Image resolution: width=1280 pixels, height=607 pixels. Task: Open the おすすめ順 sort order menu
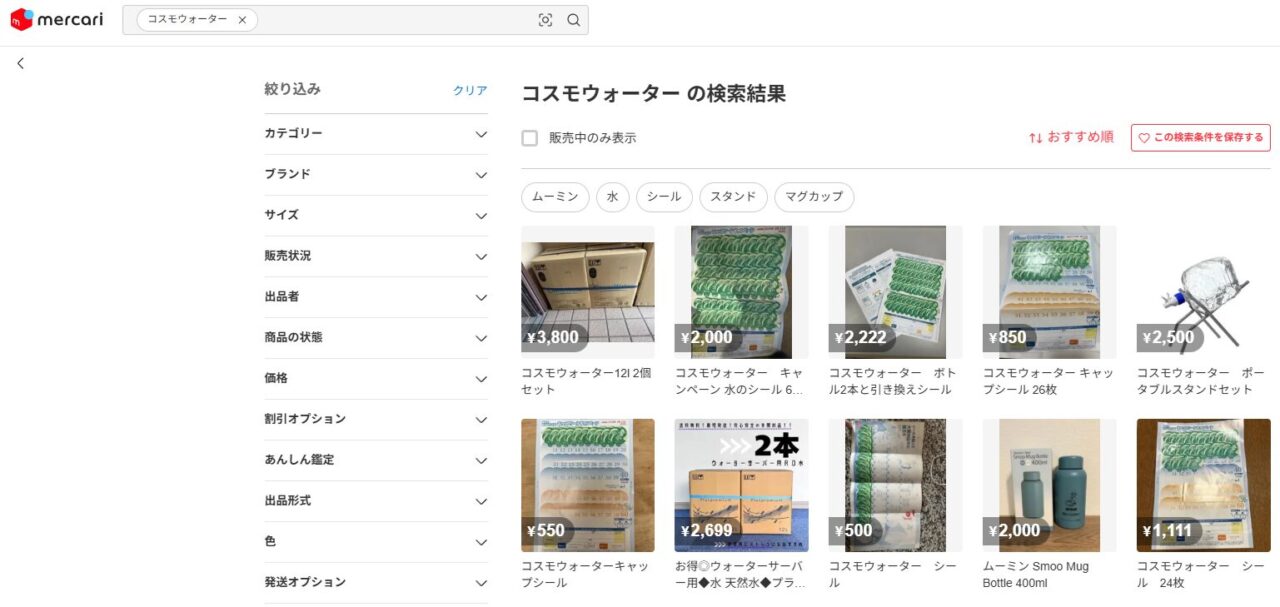[1070, 138]
